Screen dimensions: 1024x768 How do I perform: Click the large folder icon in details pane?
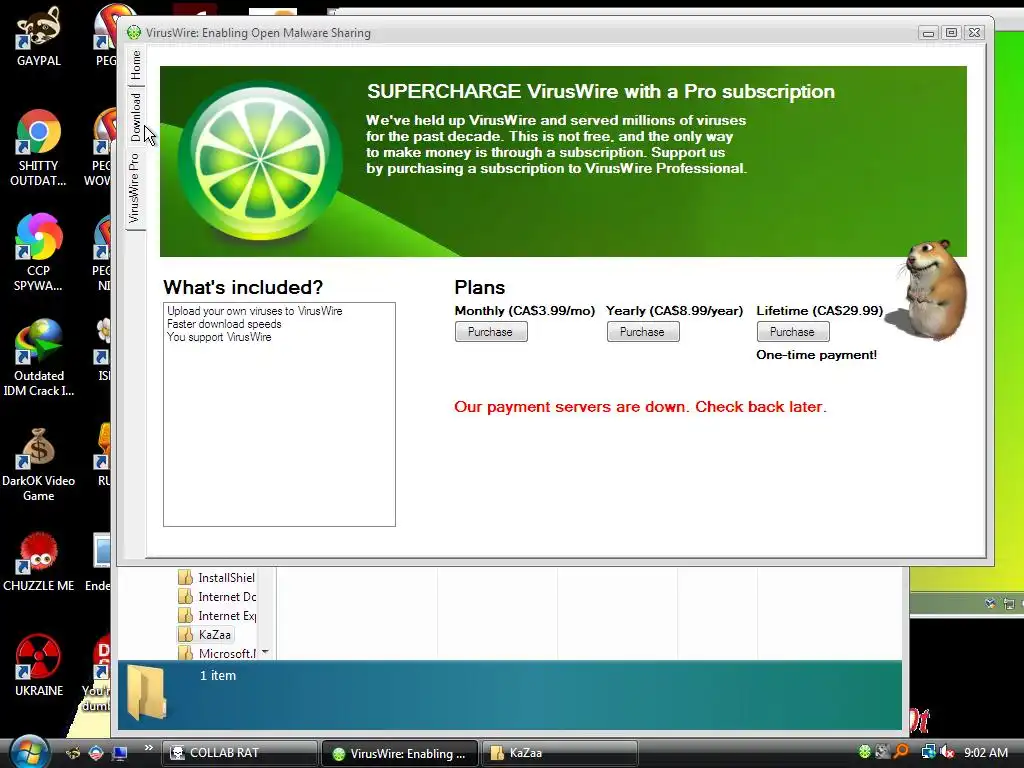point(146,692)
